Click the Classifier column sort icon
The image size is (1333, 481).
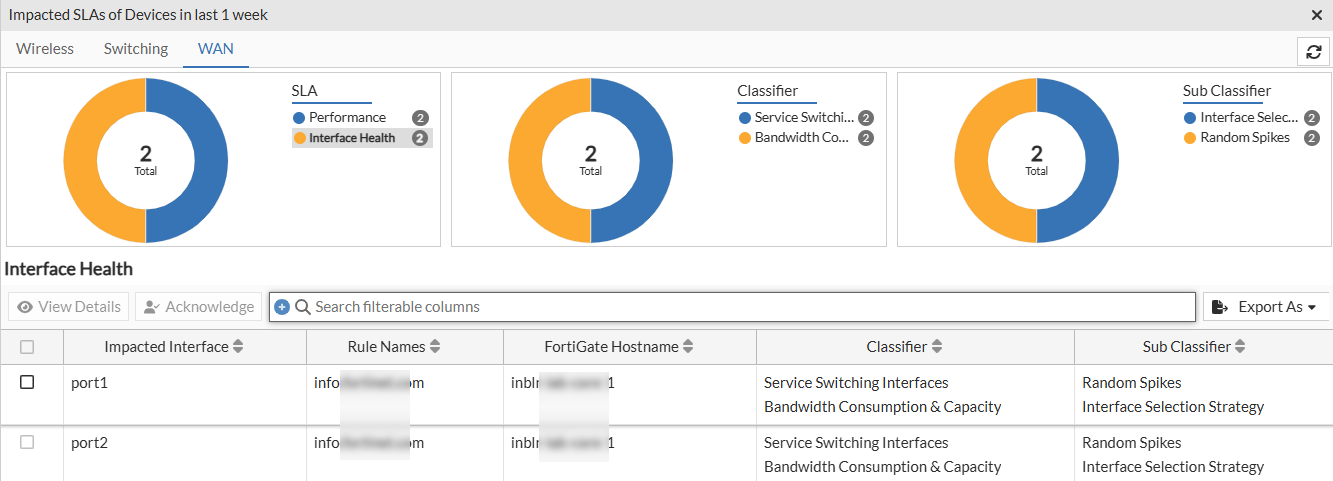tap(937, 347)
